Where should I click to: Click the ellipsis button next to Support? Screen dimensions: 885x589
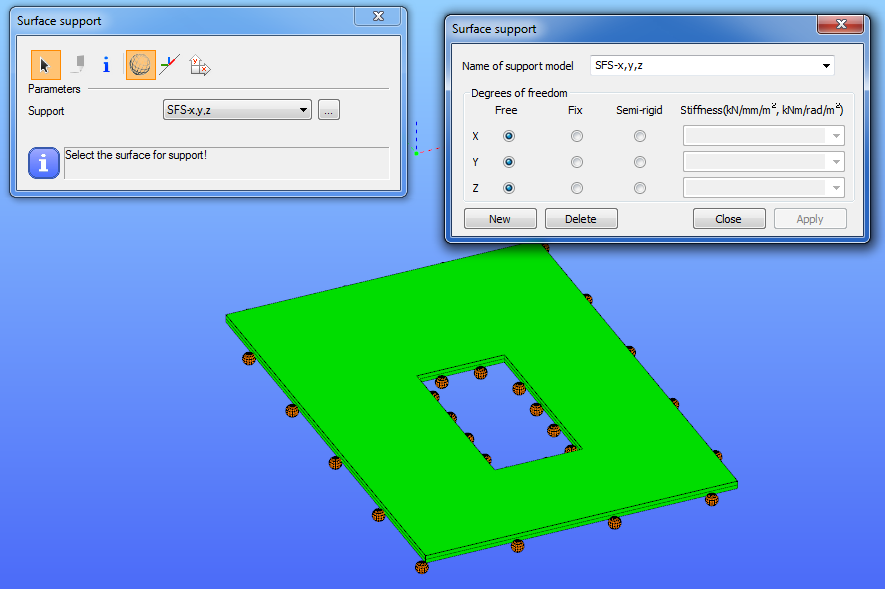click(328, 109)
